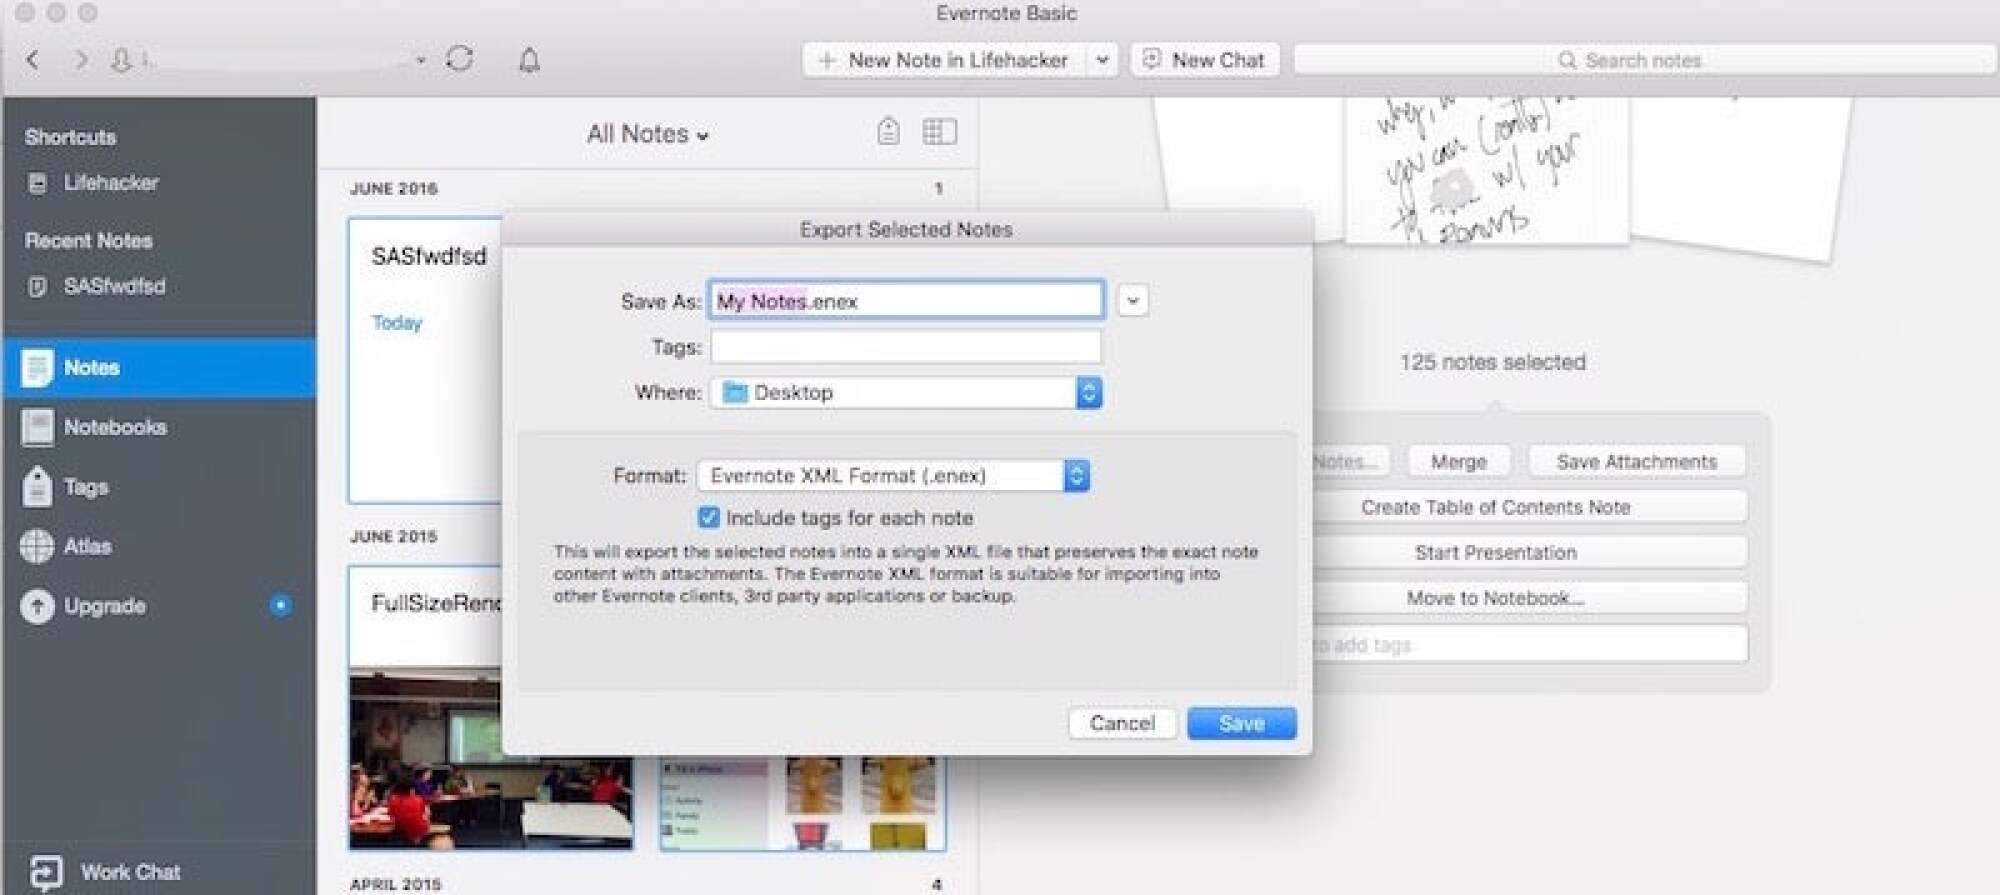Click Save Attachments button
2000x895 pixels.
(x=1637, y=462)
